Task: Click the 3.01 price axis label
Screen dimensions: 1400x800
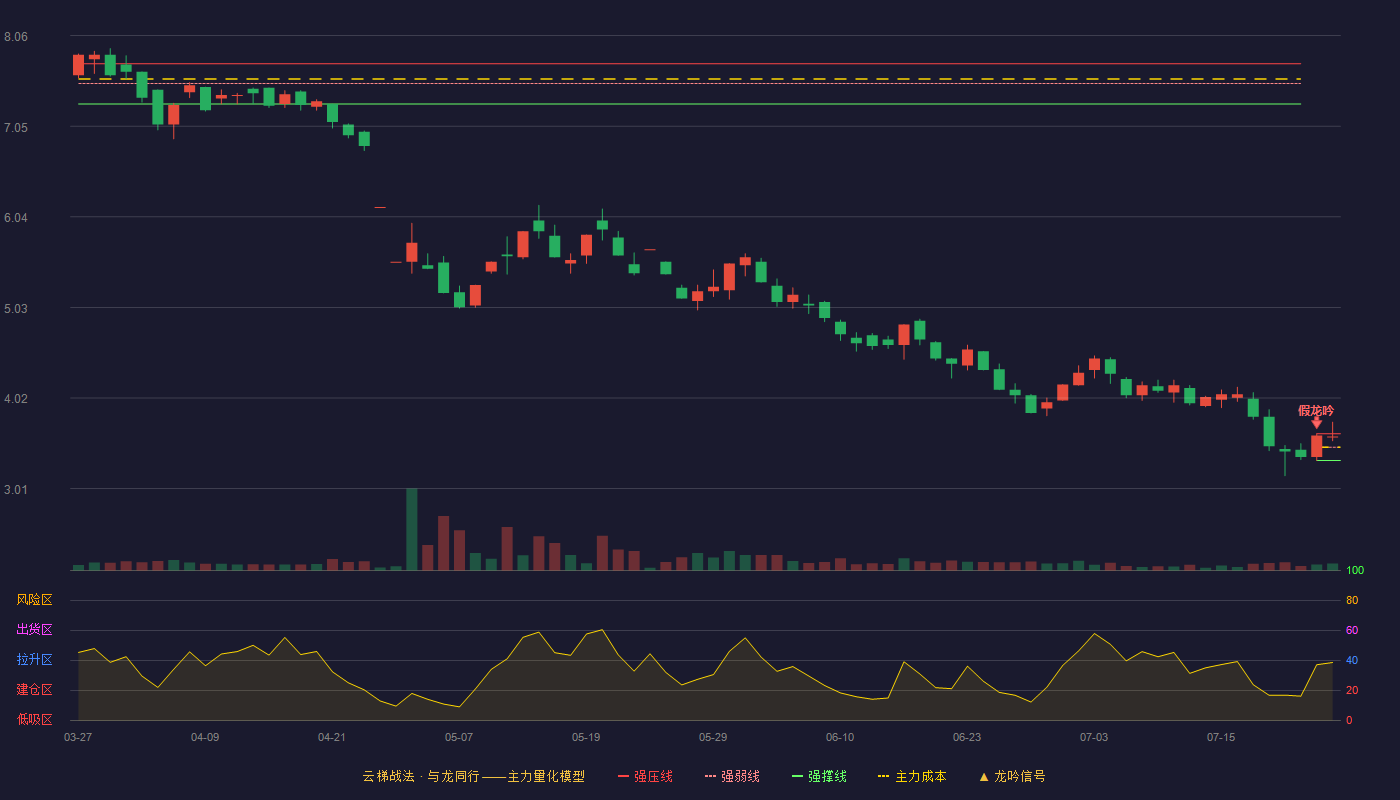Action: [x=16, y=490]
